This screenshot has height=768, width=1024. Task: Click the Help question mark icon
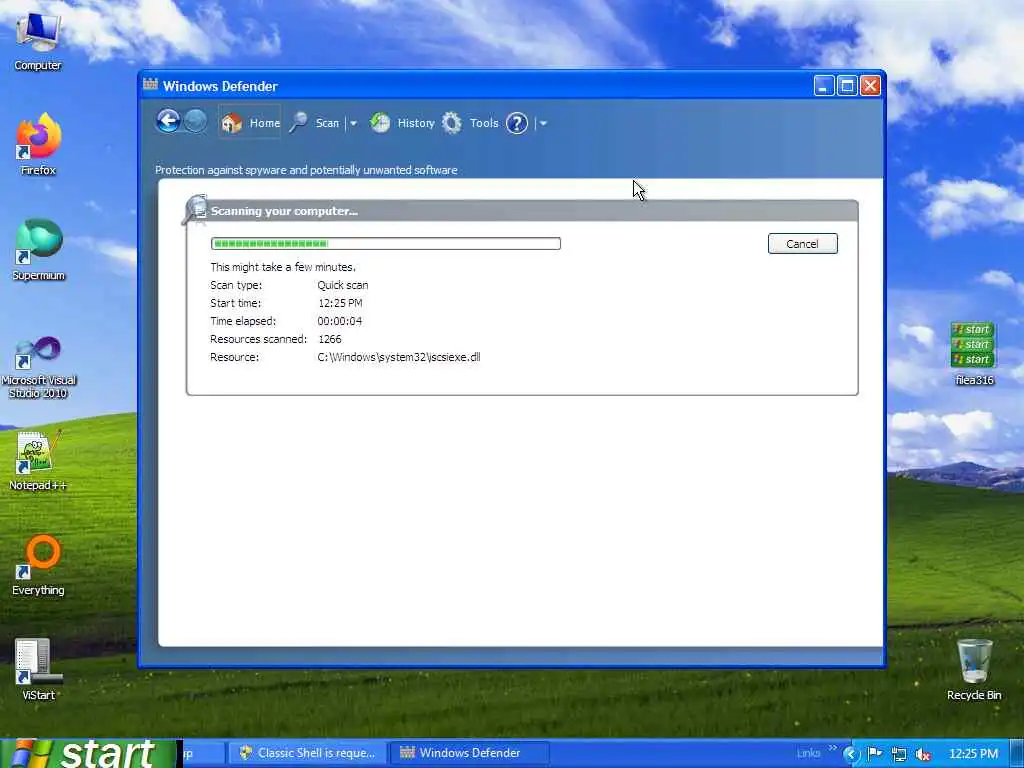pyautogui.click(x=517, y=123)
